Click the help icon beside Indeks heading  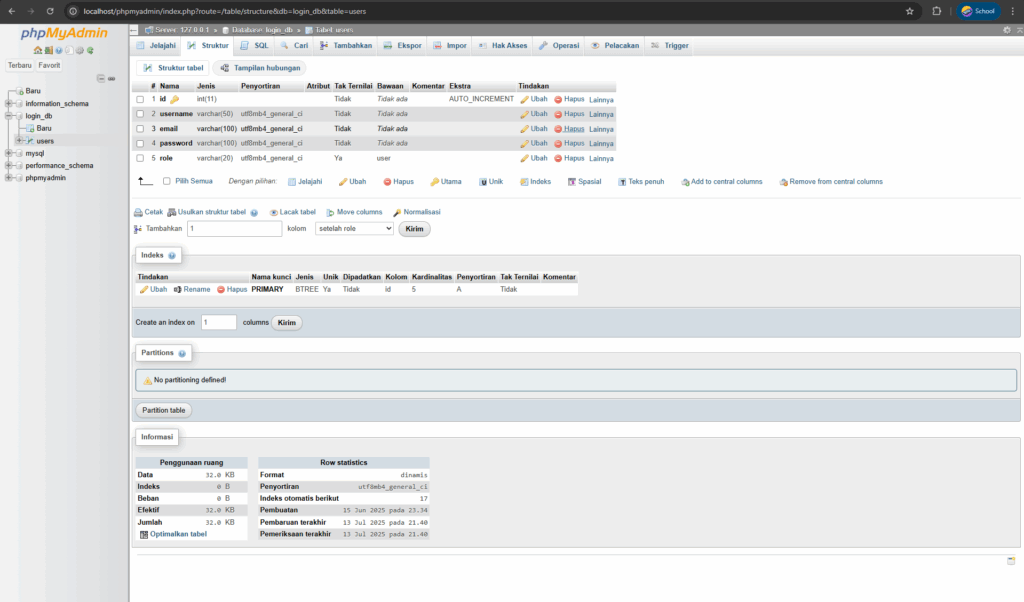pyautogui.click(x=172, y=255)
